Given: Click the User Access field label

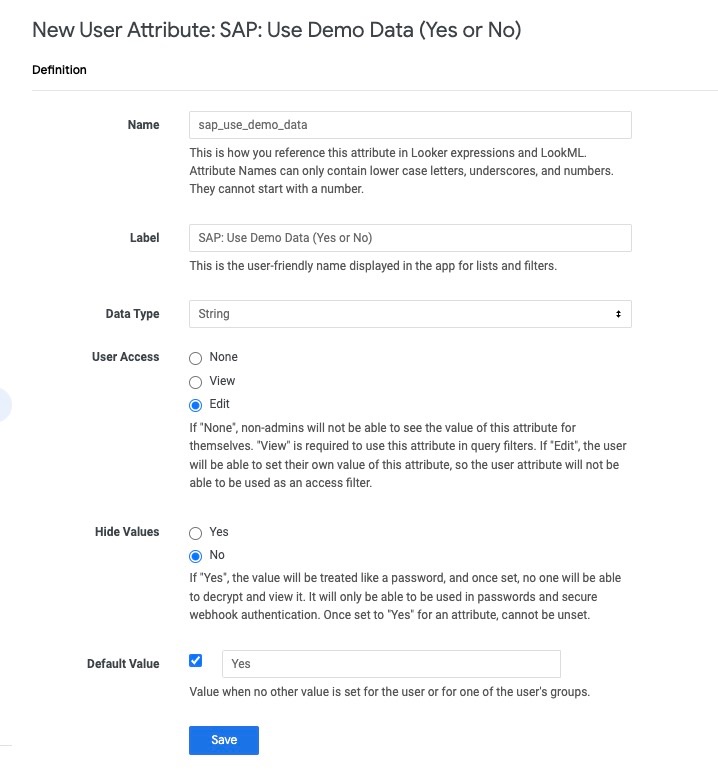Looking at the screenshot, I should [125, 357].
